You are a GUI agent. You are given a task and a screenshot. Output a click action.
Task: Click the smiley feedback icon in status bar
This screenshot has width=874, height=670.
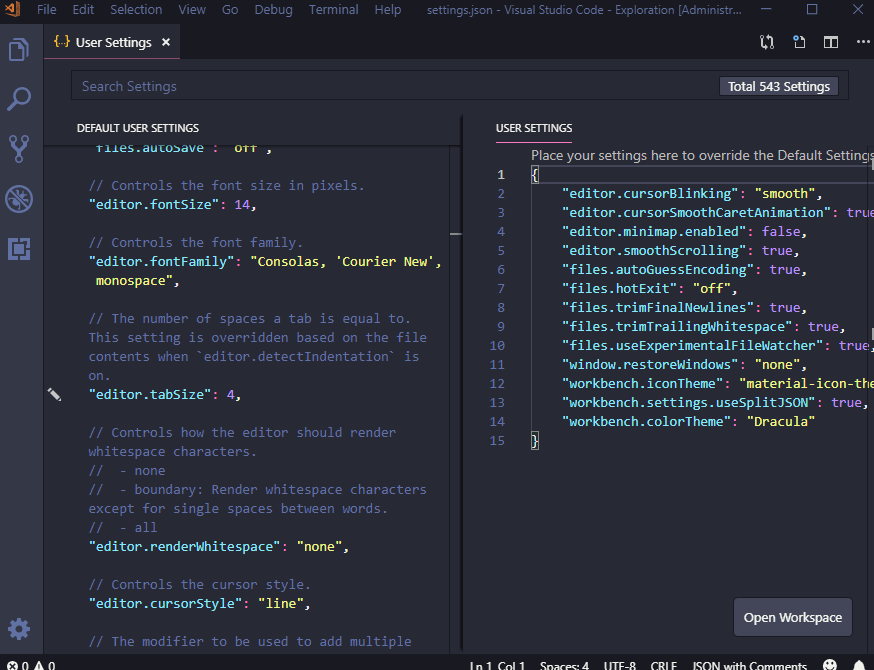click(x=829, y=663)
